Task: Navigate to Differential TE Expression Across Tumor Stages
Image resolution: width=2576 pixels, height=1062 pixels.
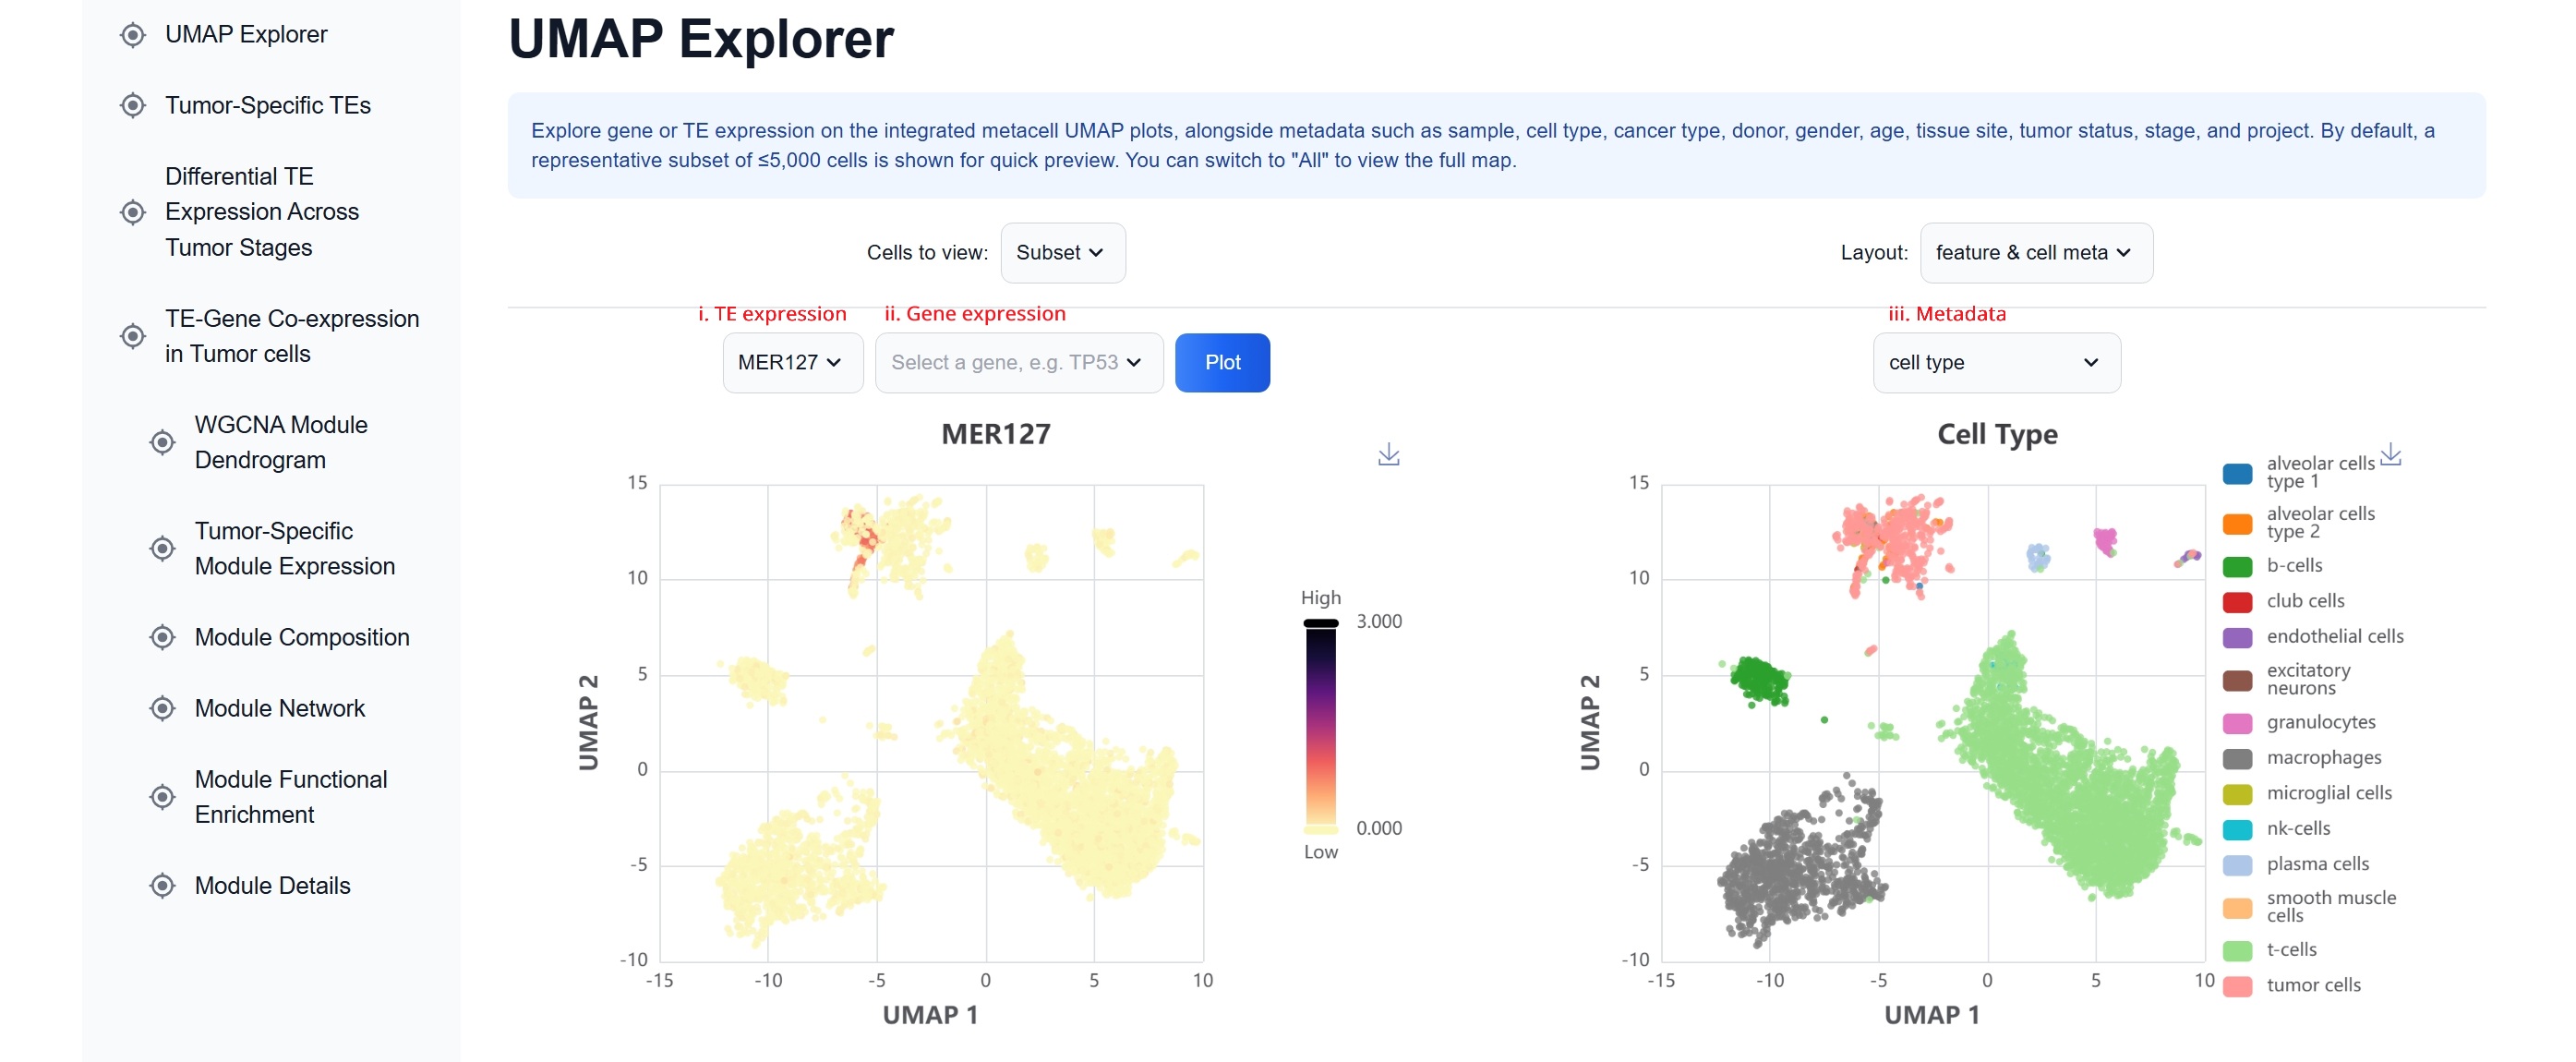Action: [261, 211]
